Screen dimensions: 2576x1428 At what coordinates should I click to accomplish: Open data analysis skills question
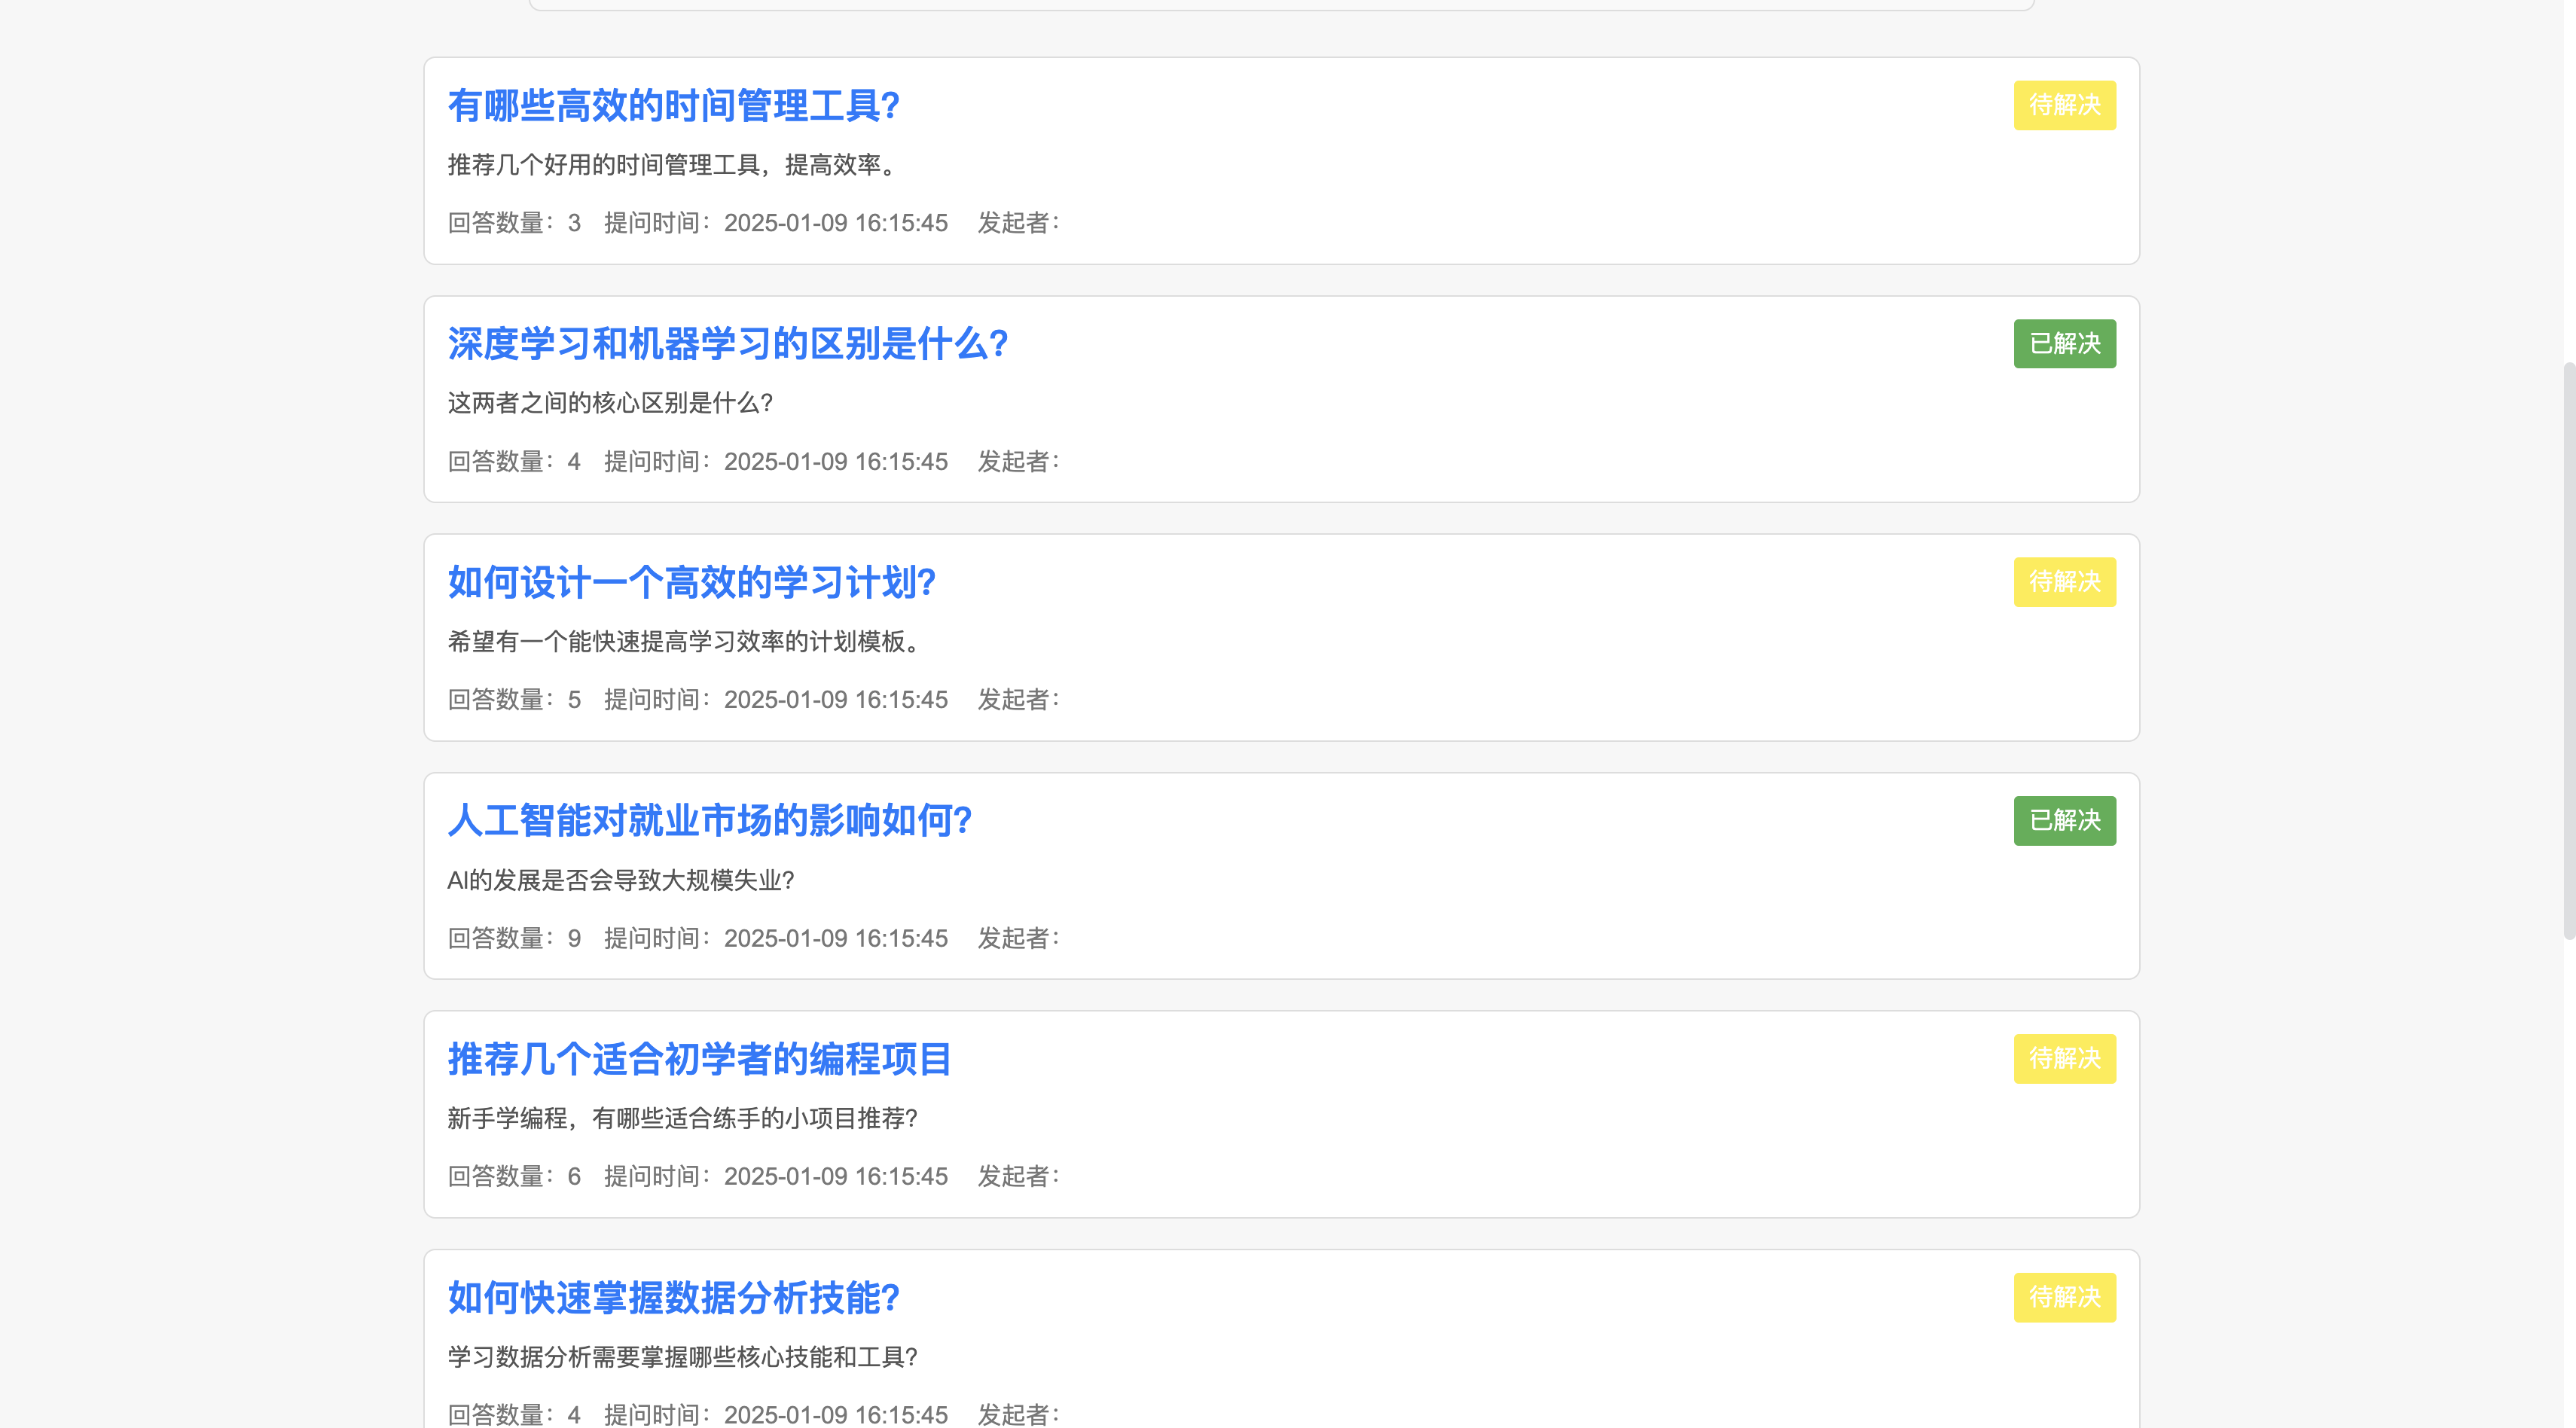pos(673,1298)
